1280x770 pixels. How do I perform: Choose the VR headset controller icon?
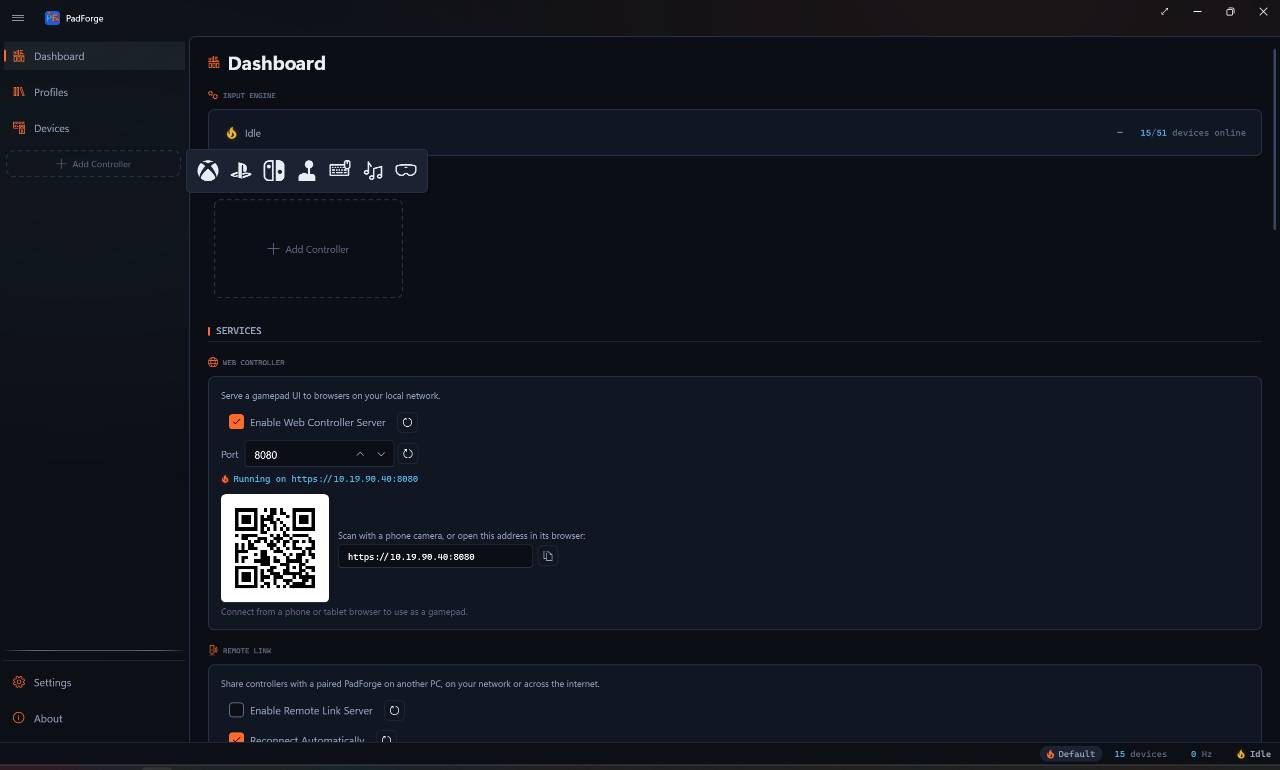406,171
